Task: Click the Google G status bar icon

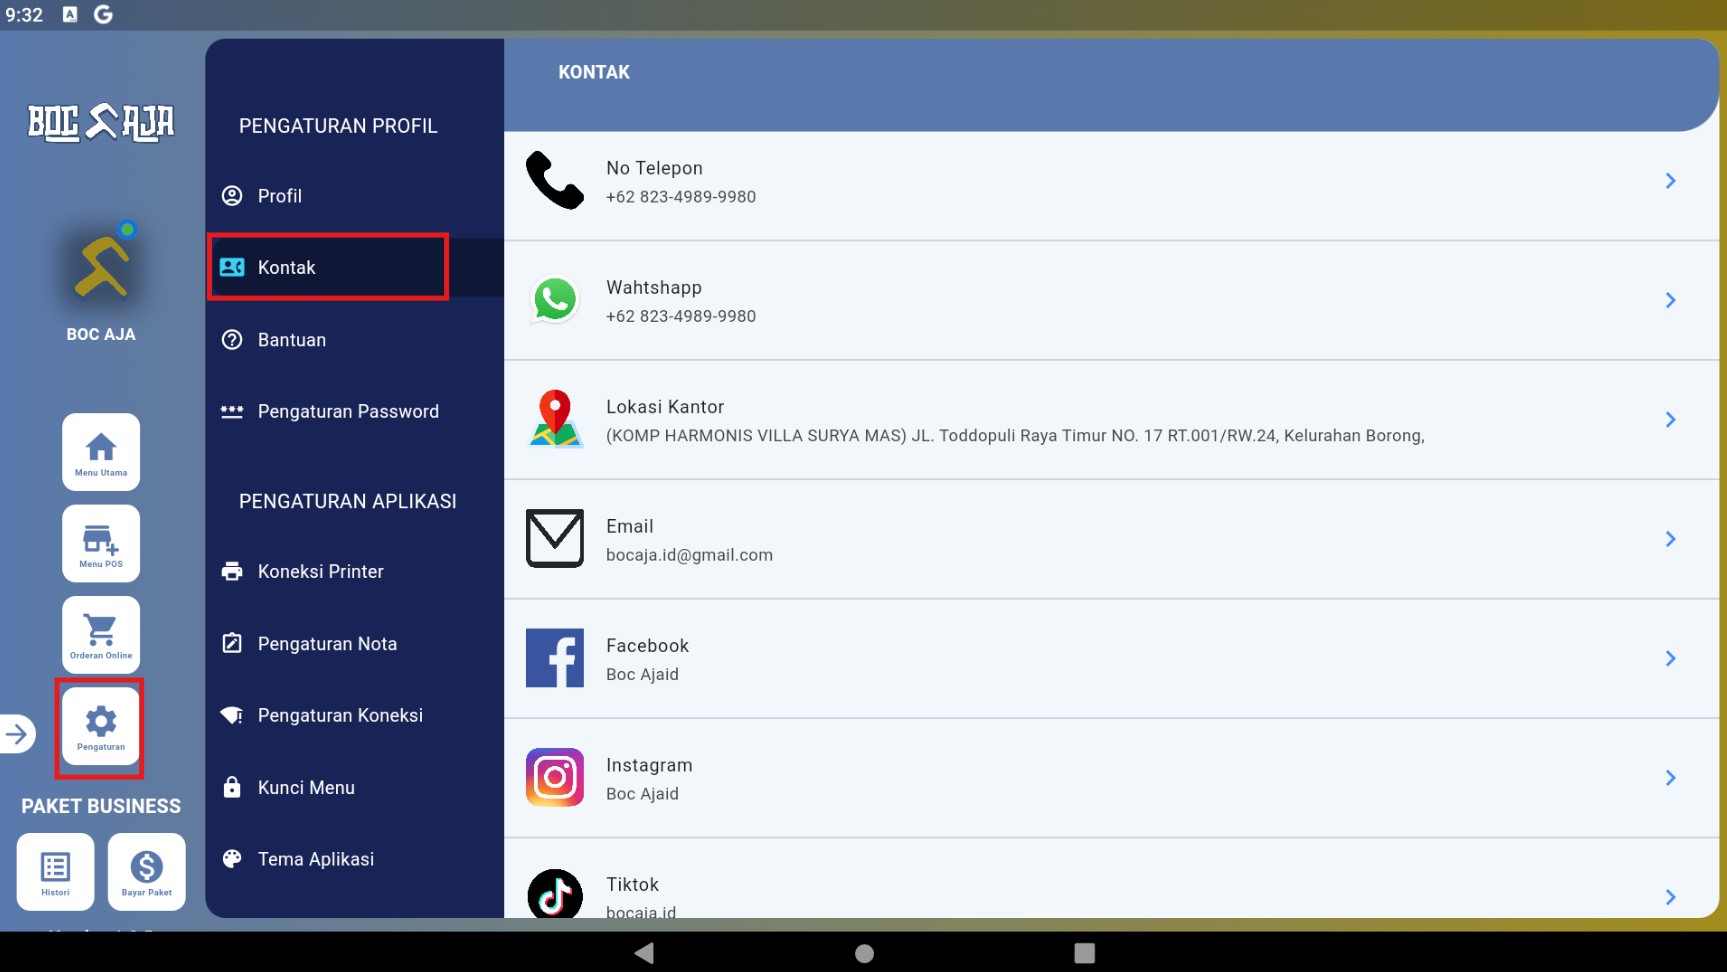Action: 103,14
